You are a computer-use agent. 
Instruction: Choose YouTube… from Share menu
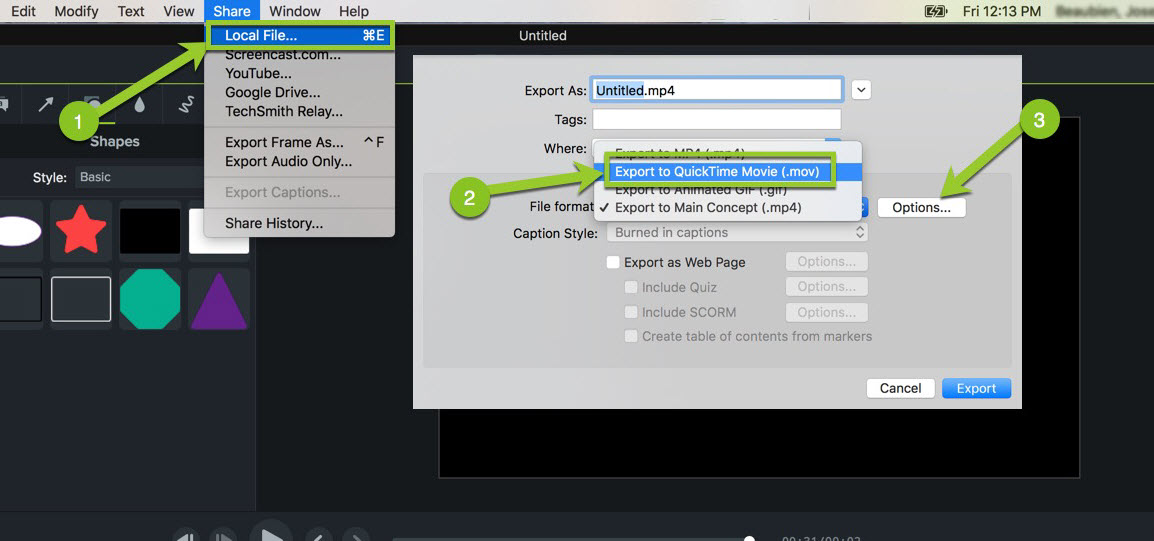pos(300,74)
